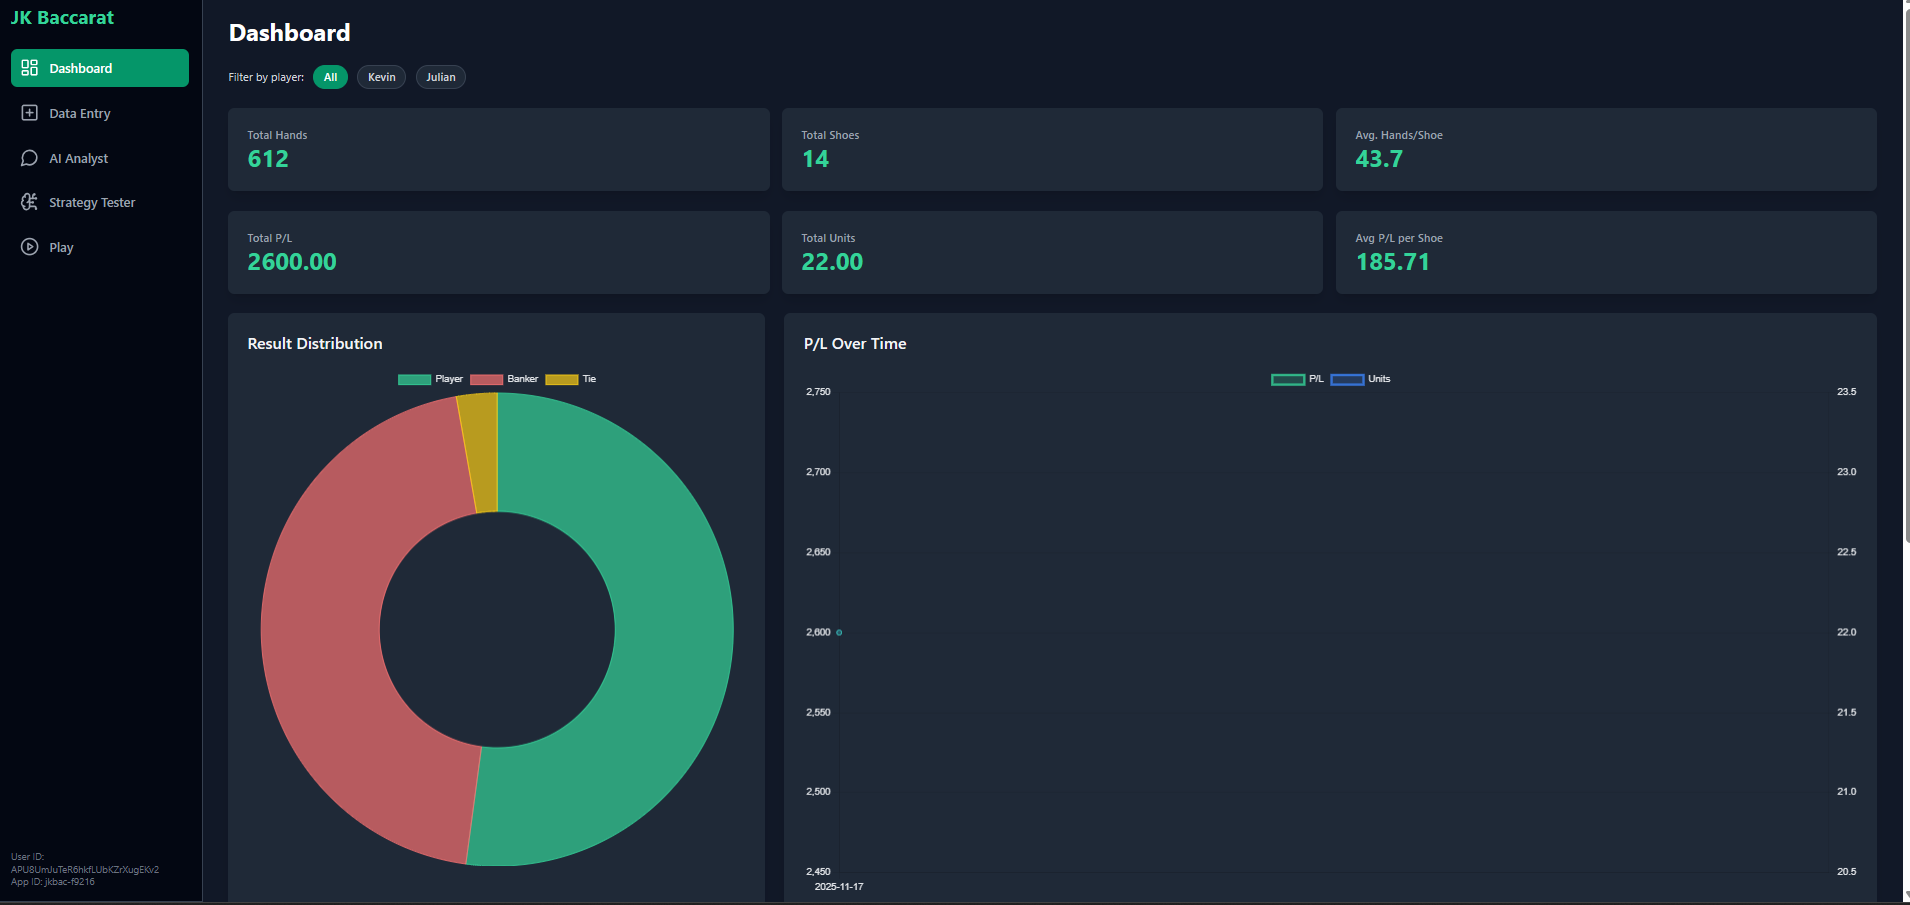This screenshot has width=1910, height=905.
Task: Select the All player filter
Action: pos(330,76)
